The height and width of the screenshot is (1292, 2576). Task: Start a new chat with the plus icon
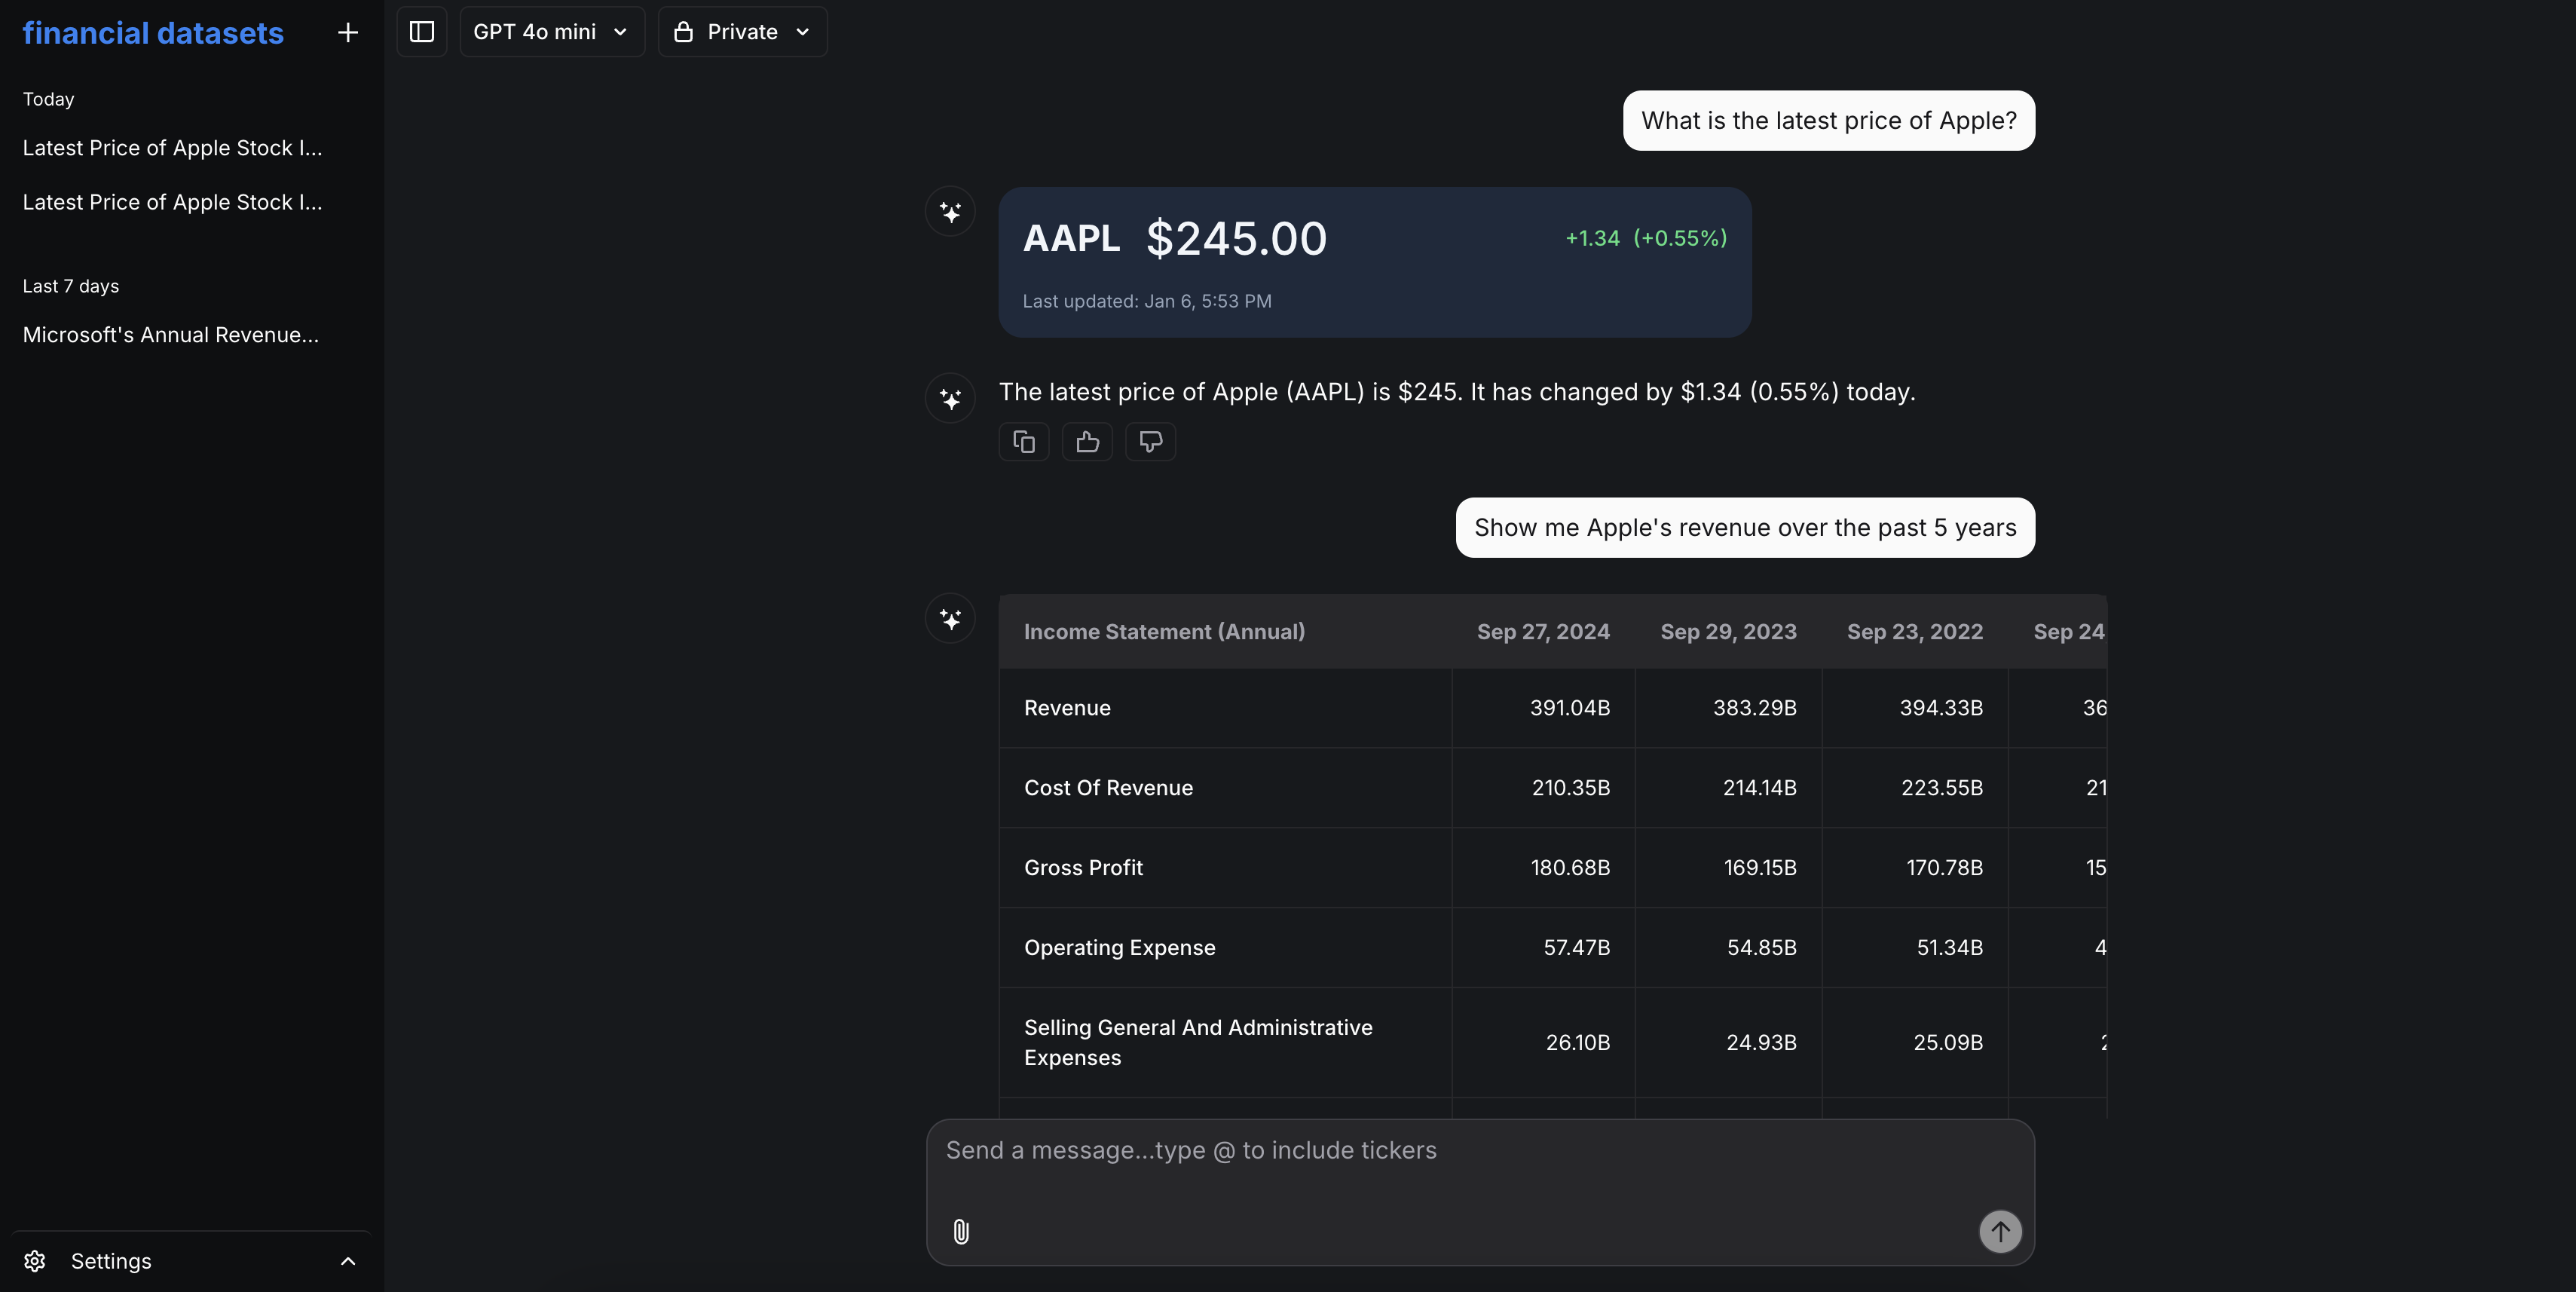(347, 31)
